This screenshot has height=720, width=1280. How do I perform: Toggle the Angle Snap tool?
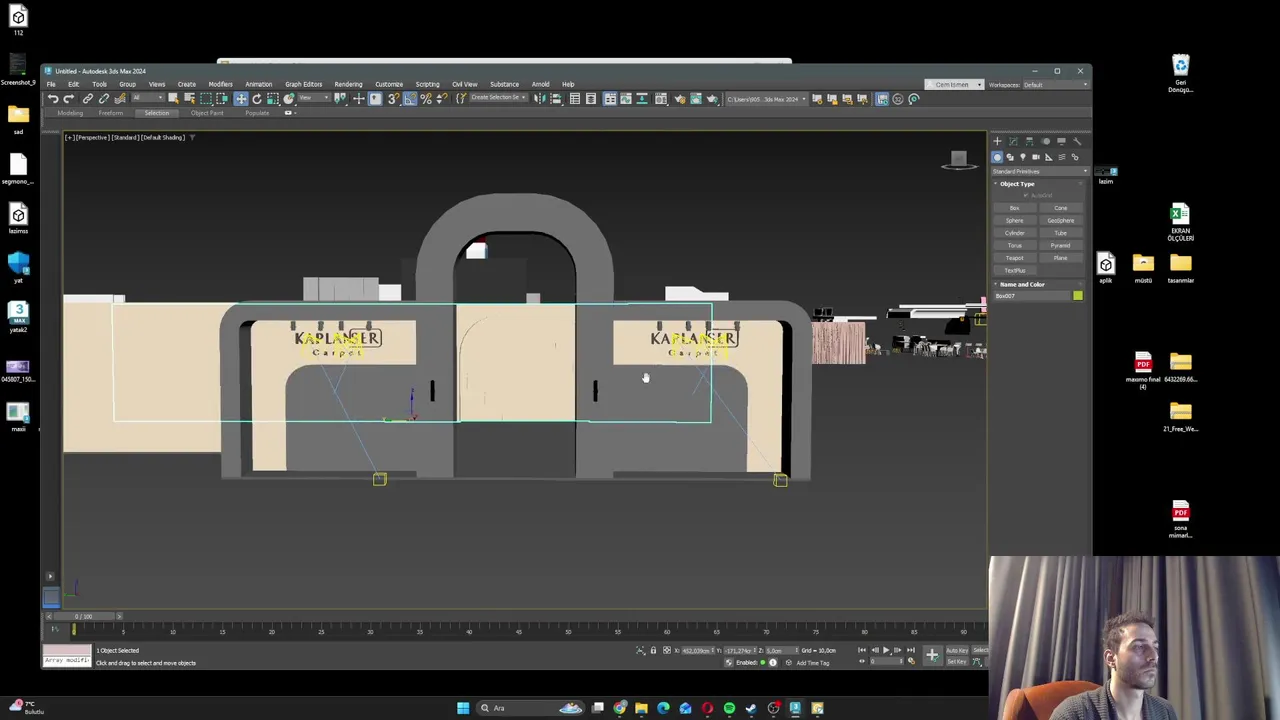pos(410,99)
